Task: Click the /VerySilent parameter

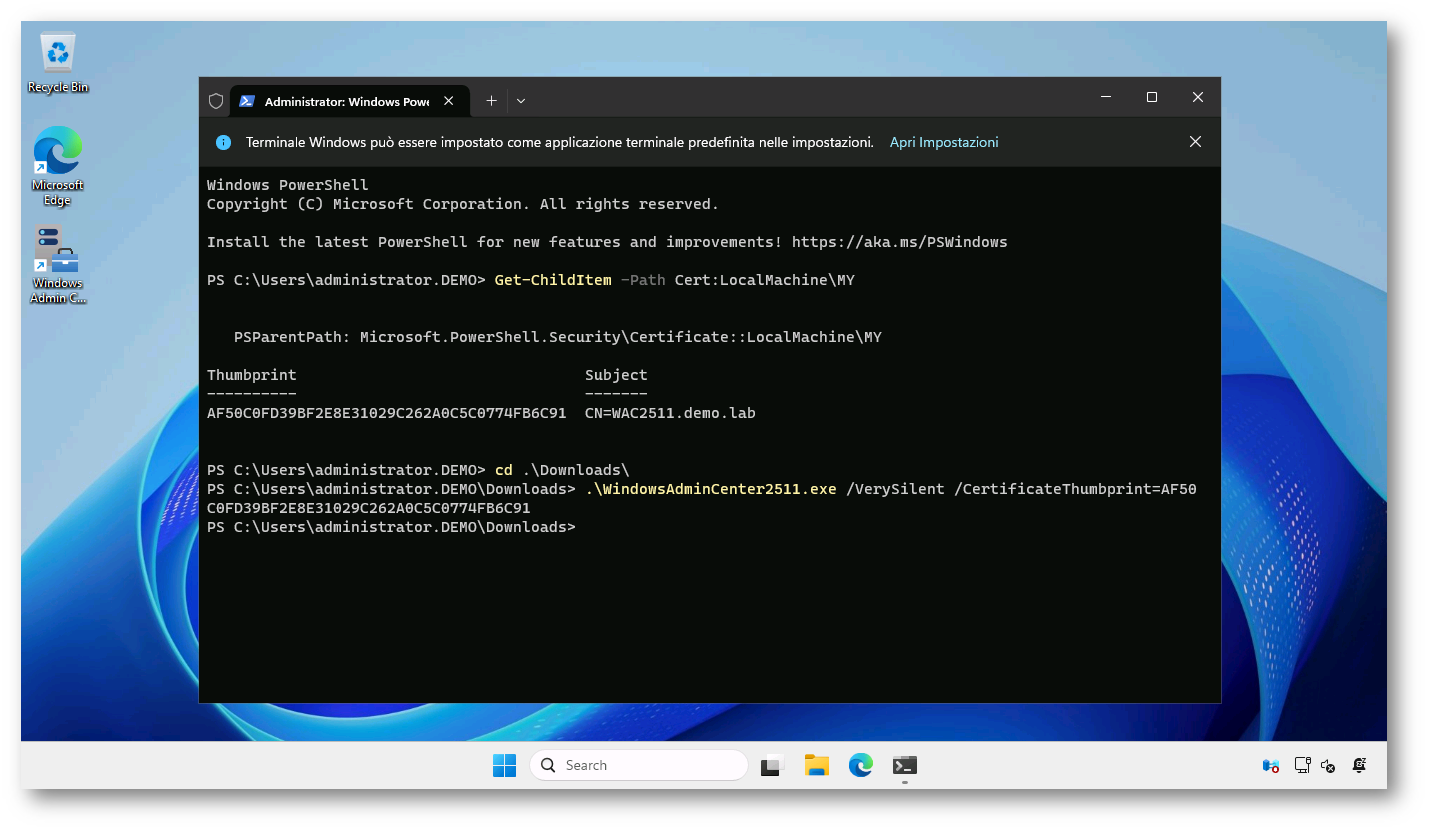Action: 895,489
